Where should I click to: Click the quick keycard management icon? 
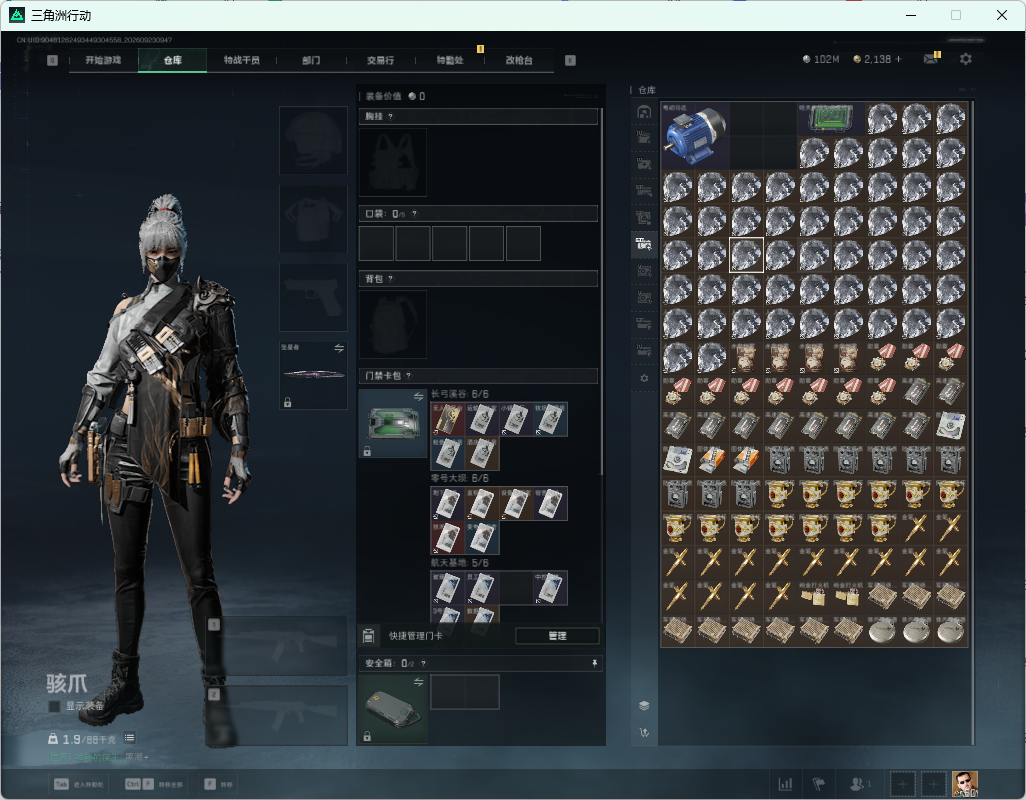coord(368,635)
